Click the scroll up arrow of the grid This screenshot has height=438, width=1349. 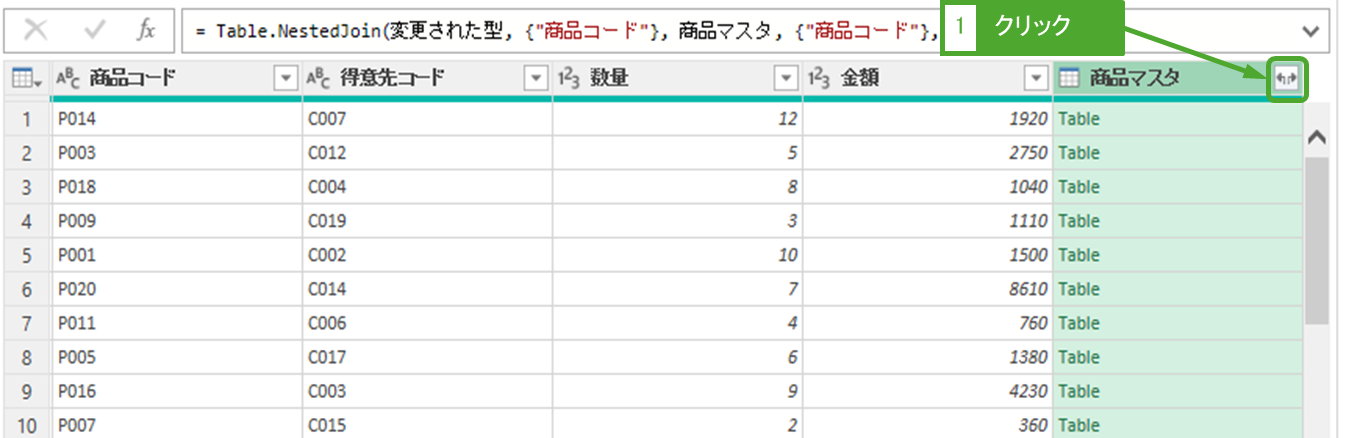(x=1317, y=138)
